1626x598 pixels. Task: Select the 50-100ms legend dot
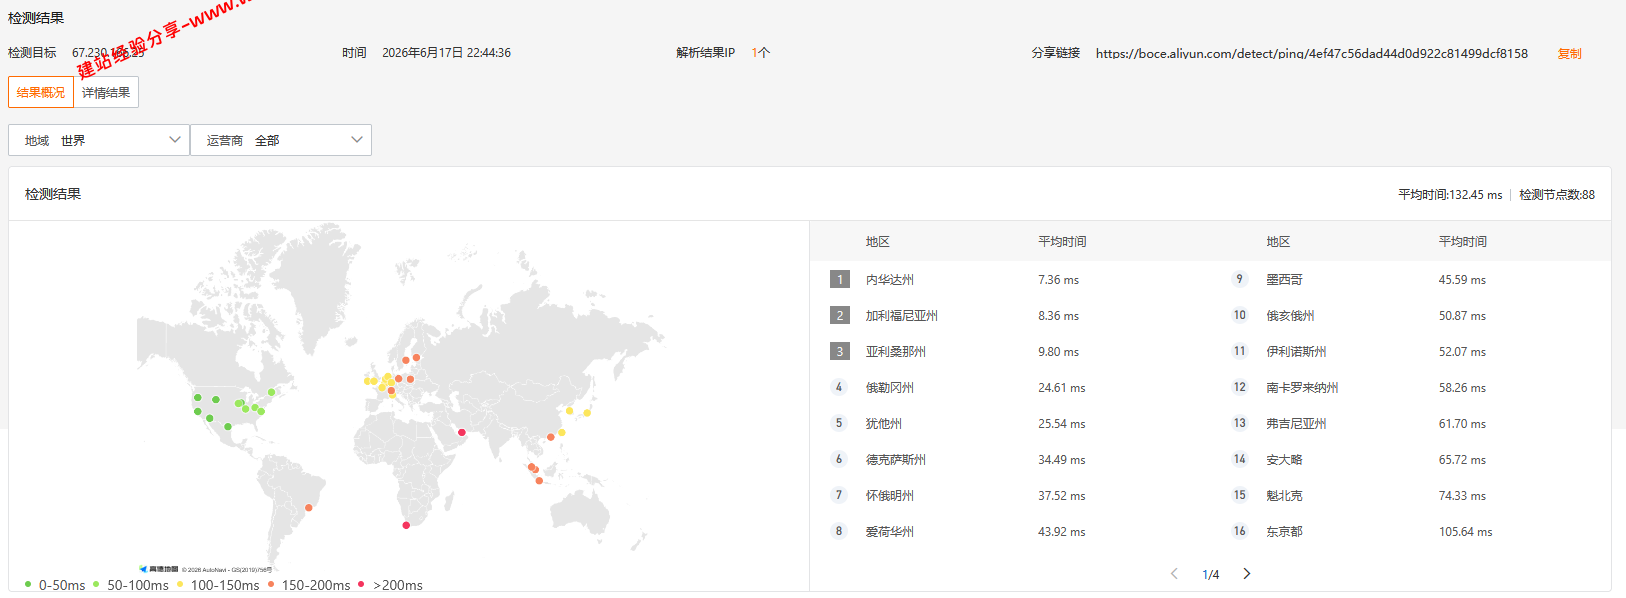[x=96, y=584]
